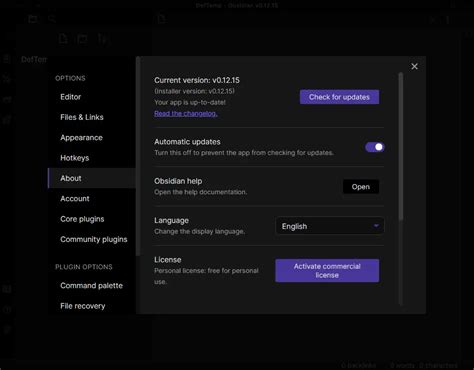The height and width of the screenshot is (370, 474).
Task: Click the License setting label
Action: (168, 260)
